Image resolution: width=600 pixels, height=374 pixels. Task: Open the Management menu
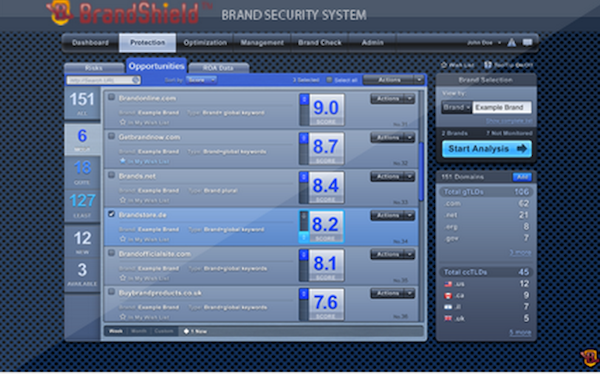point(262,43)
